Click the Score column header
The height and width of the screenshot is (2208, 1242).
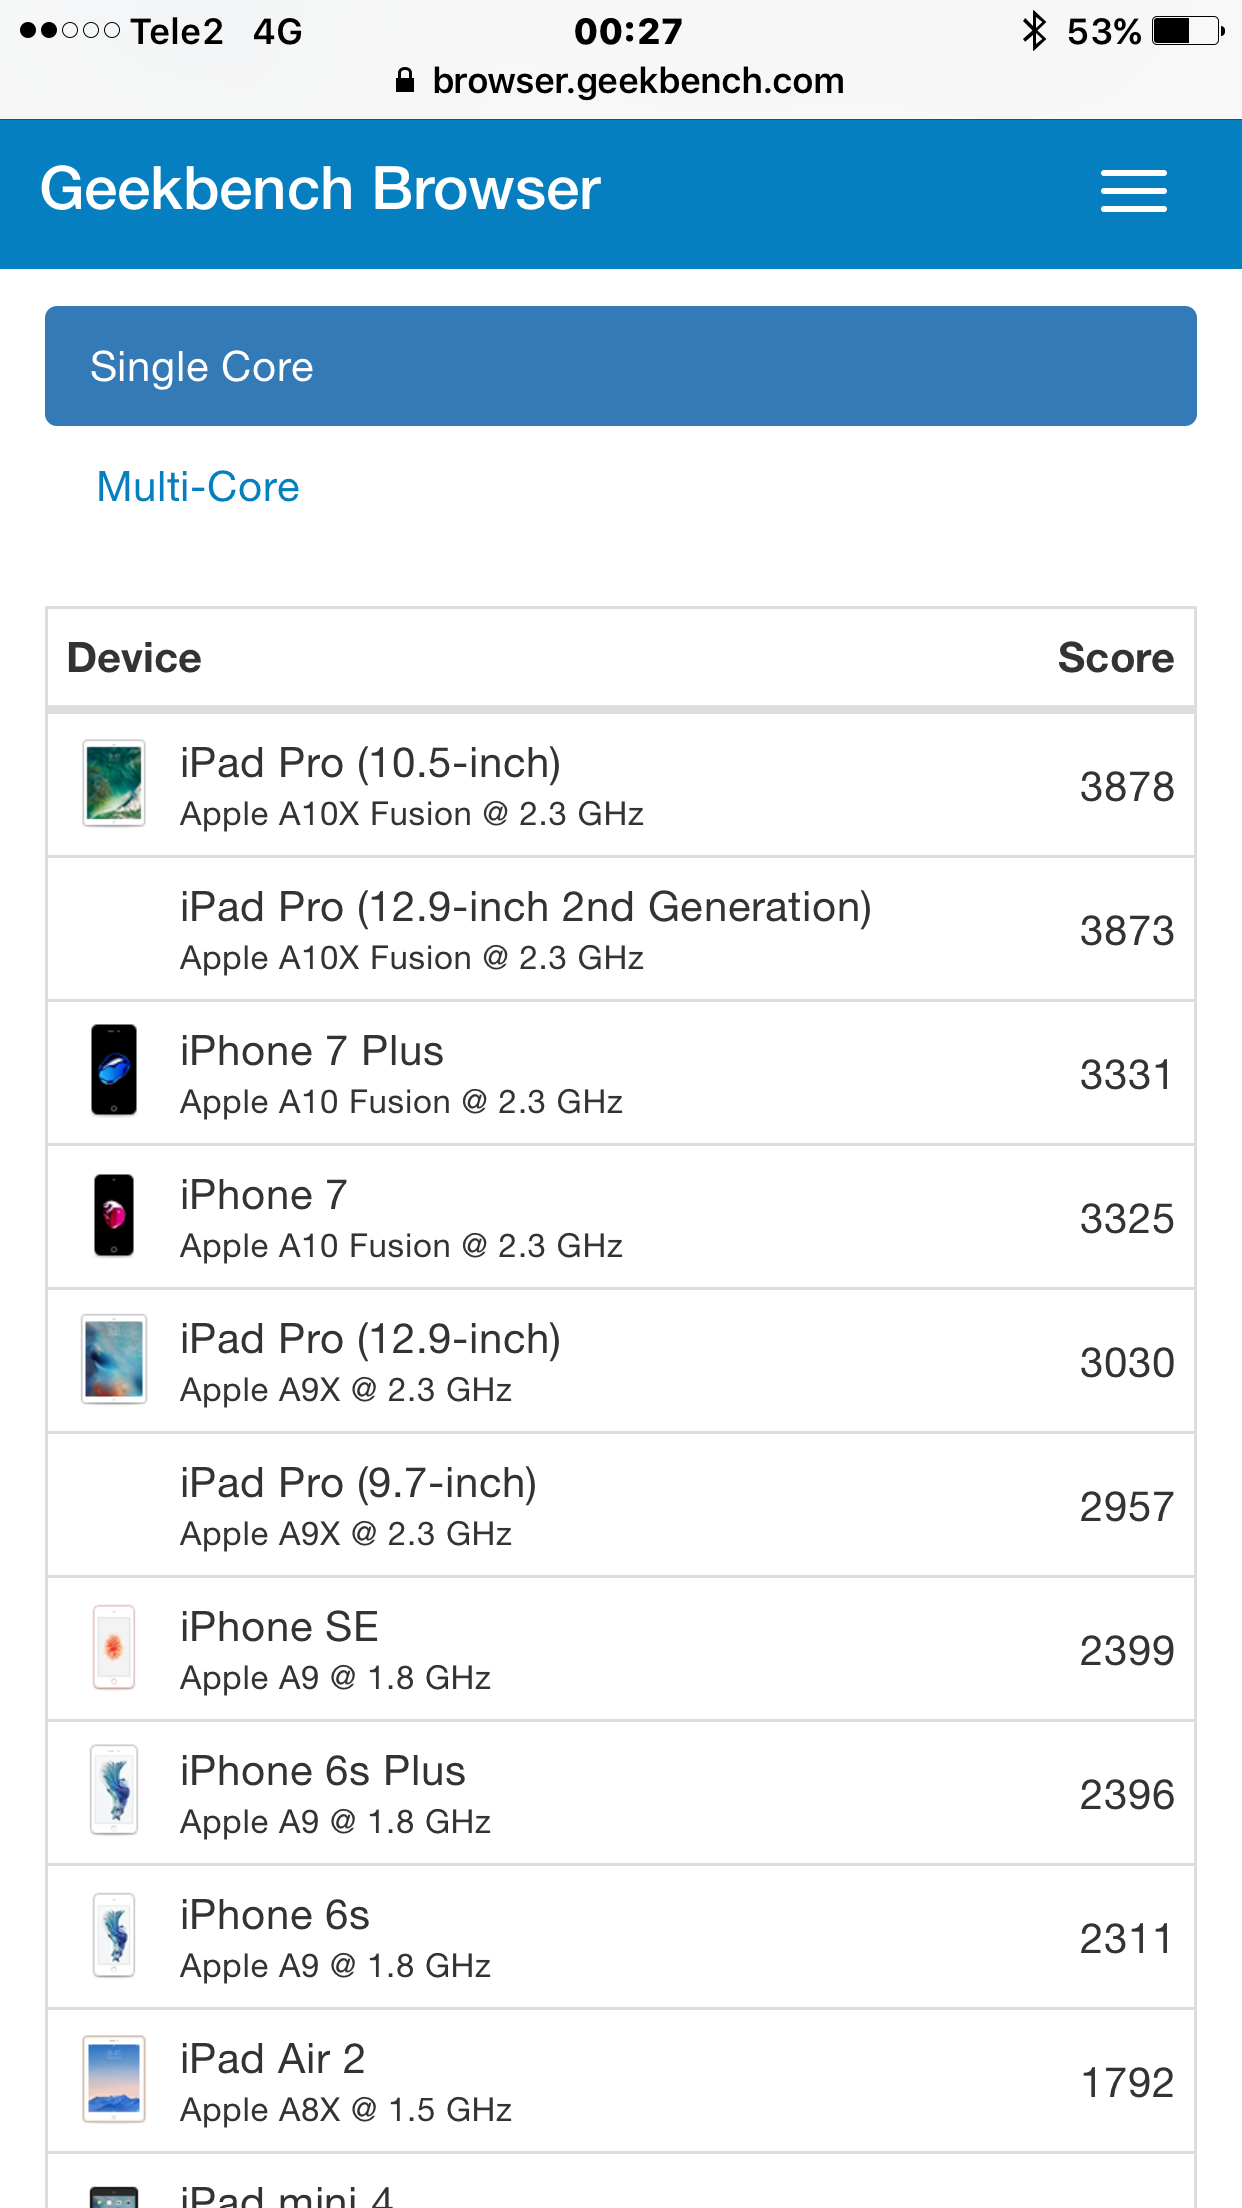coord(1116,658)
